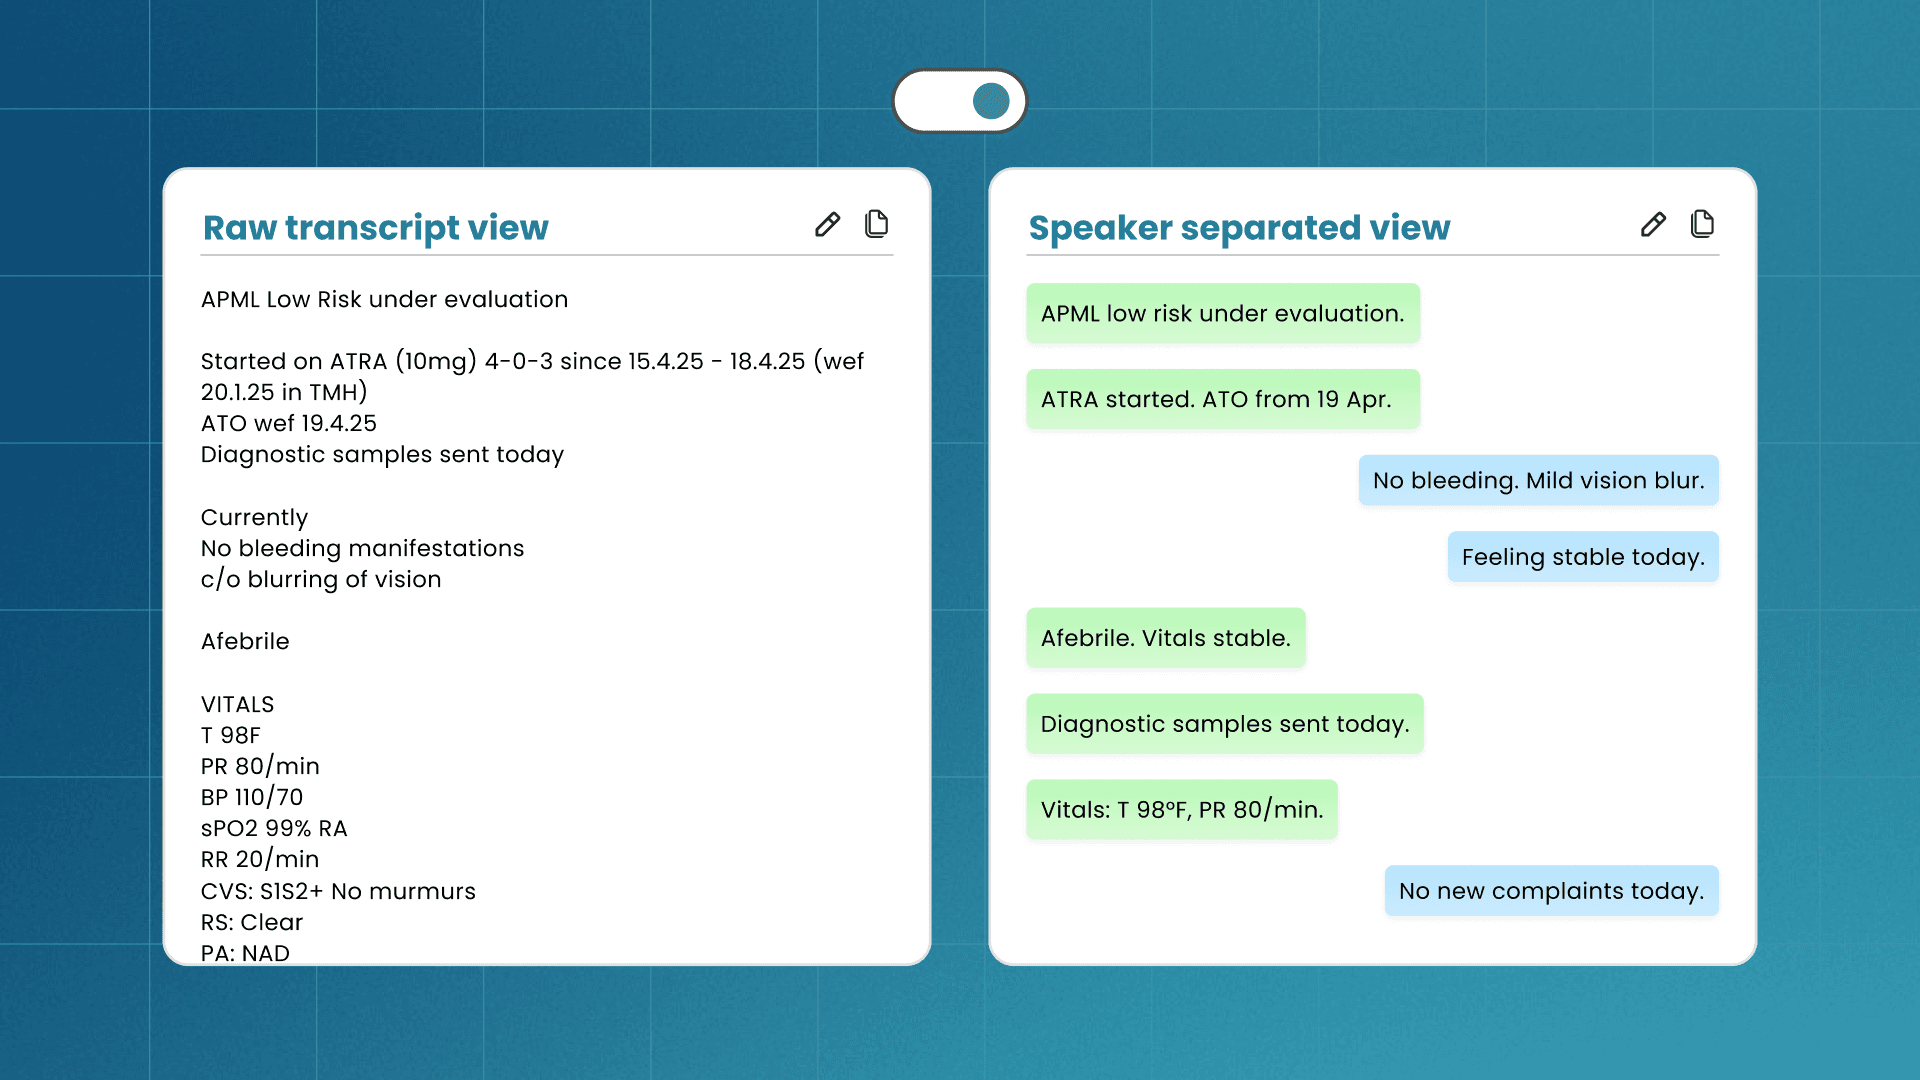Viewport: 1920px width, 1080px height.
Task: Select the 'ATRA started. ATO from 19 Apr.' bubble
Action: pyautogui.click(x=1222, y=400)
